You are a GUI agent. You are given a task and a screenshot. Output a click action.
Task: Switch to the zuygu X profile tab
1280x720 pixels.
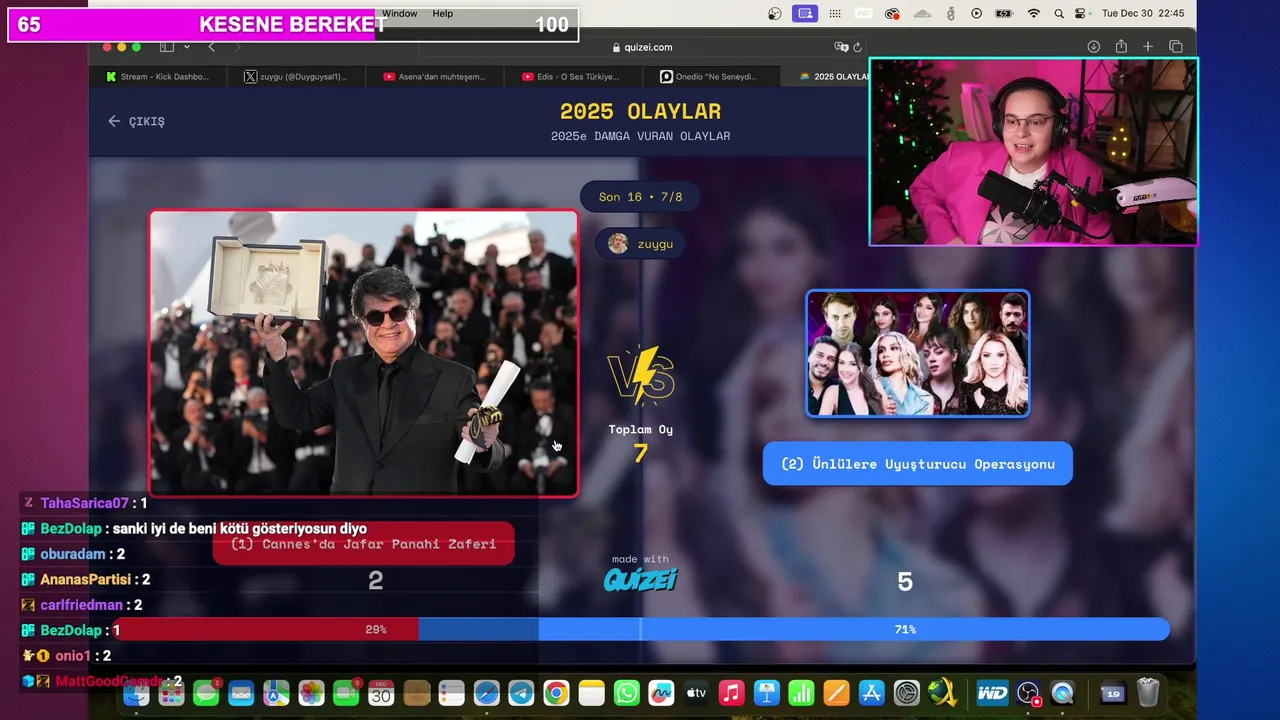(297, 76)
